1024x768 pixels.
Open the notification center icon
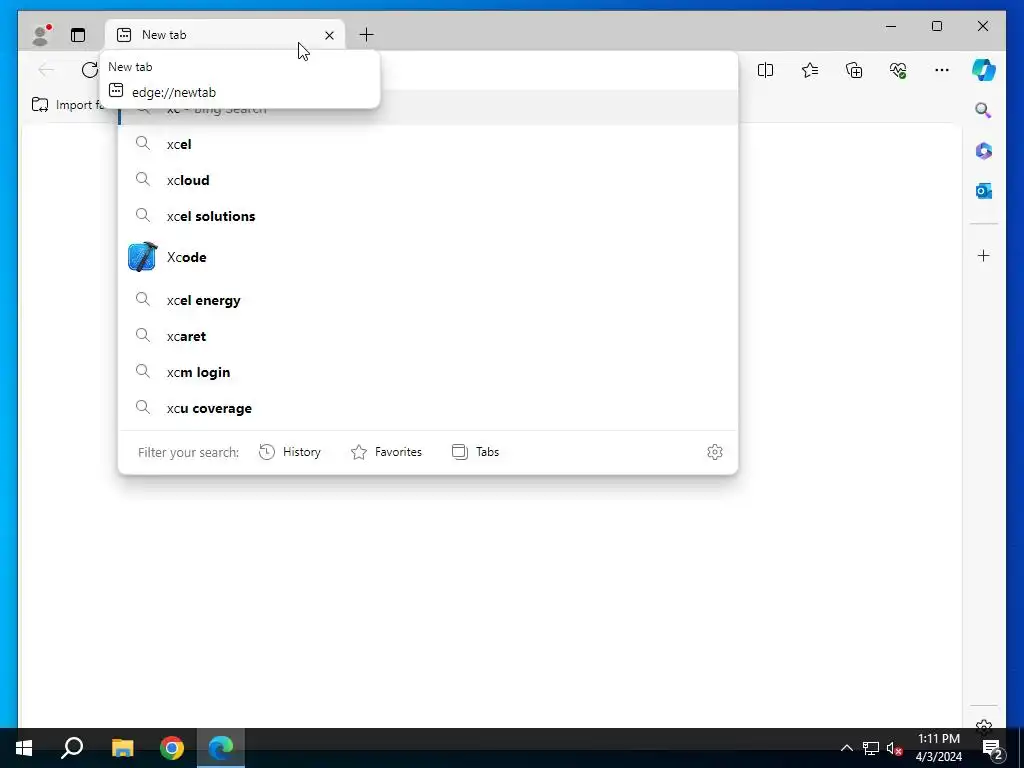tap(992, 748)
